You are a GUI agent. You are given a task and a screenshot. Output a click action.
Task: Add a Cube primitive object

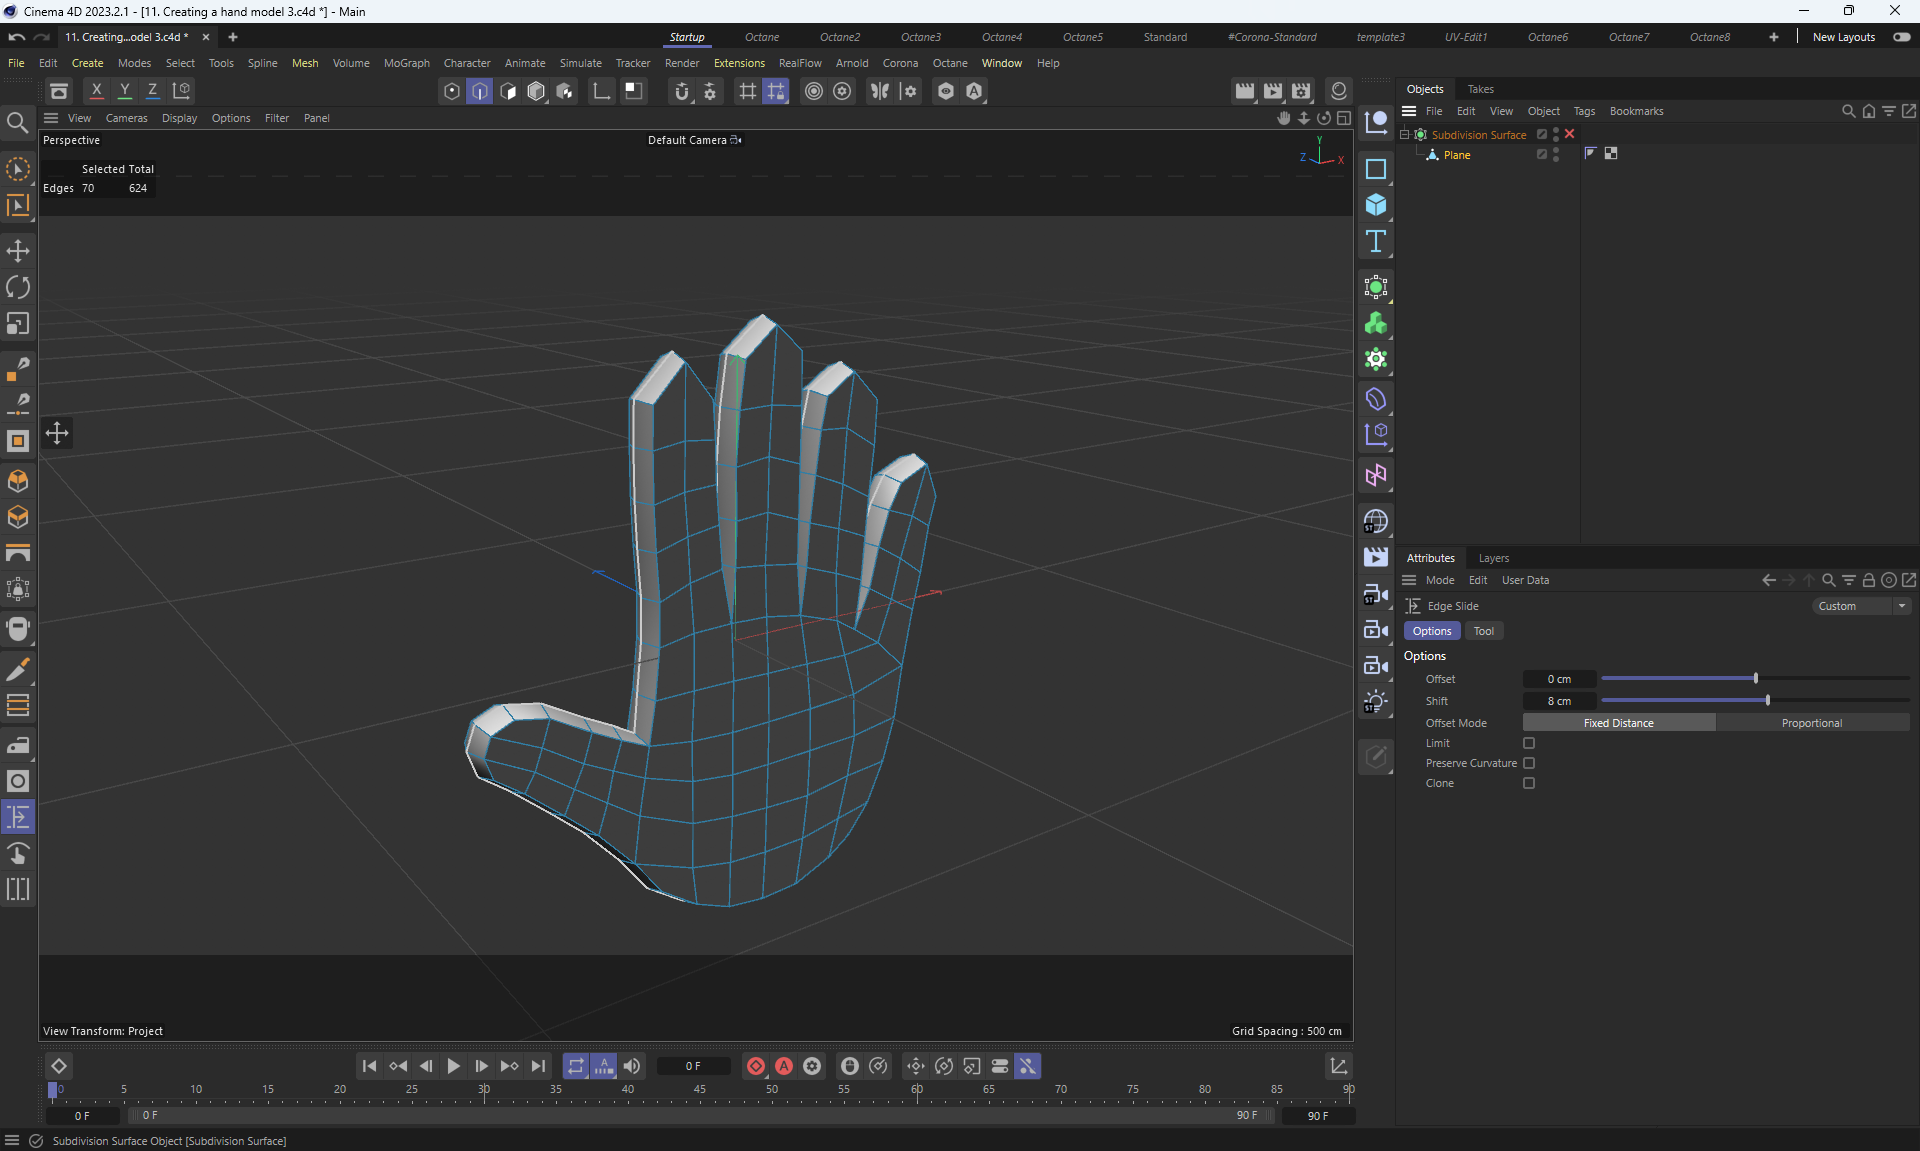(1376, 205)
